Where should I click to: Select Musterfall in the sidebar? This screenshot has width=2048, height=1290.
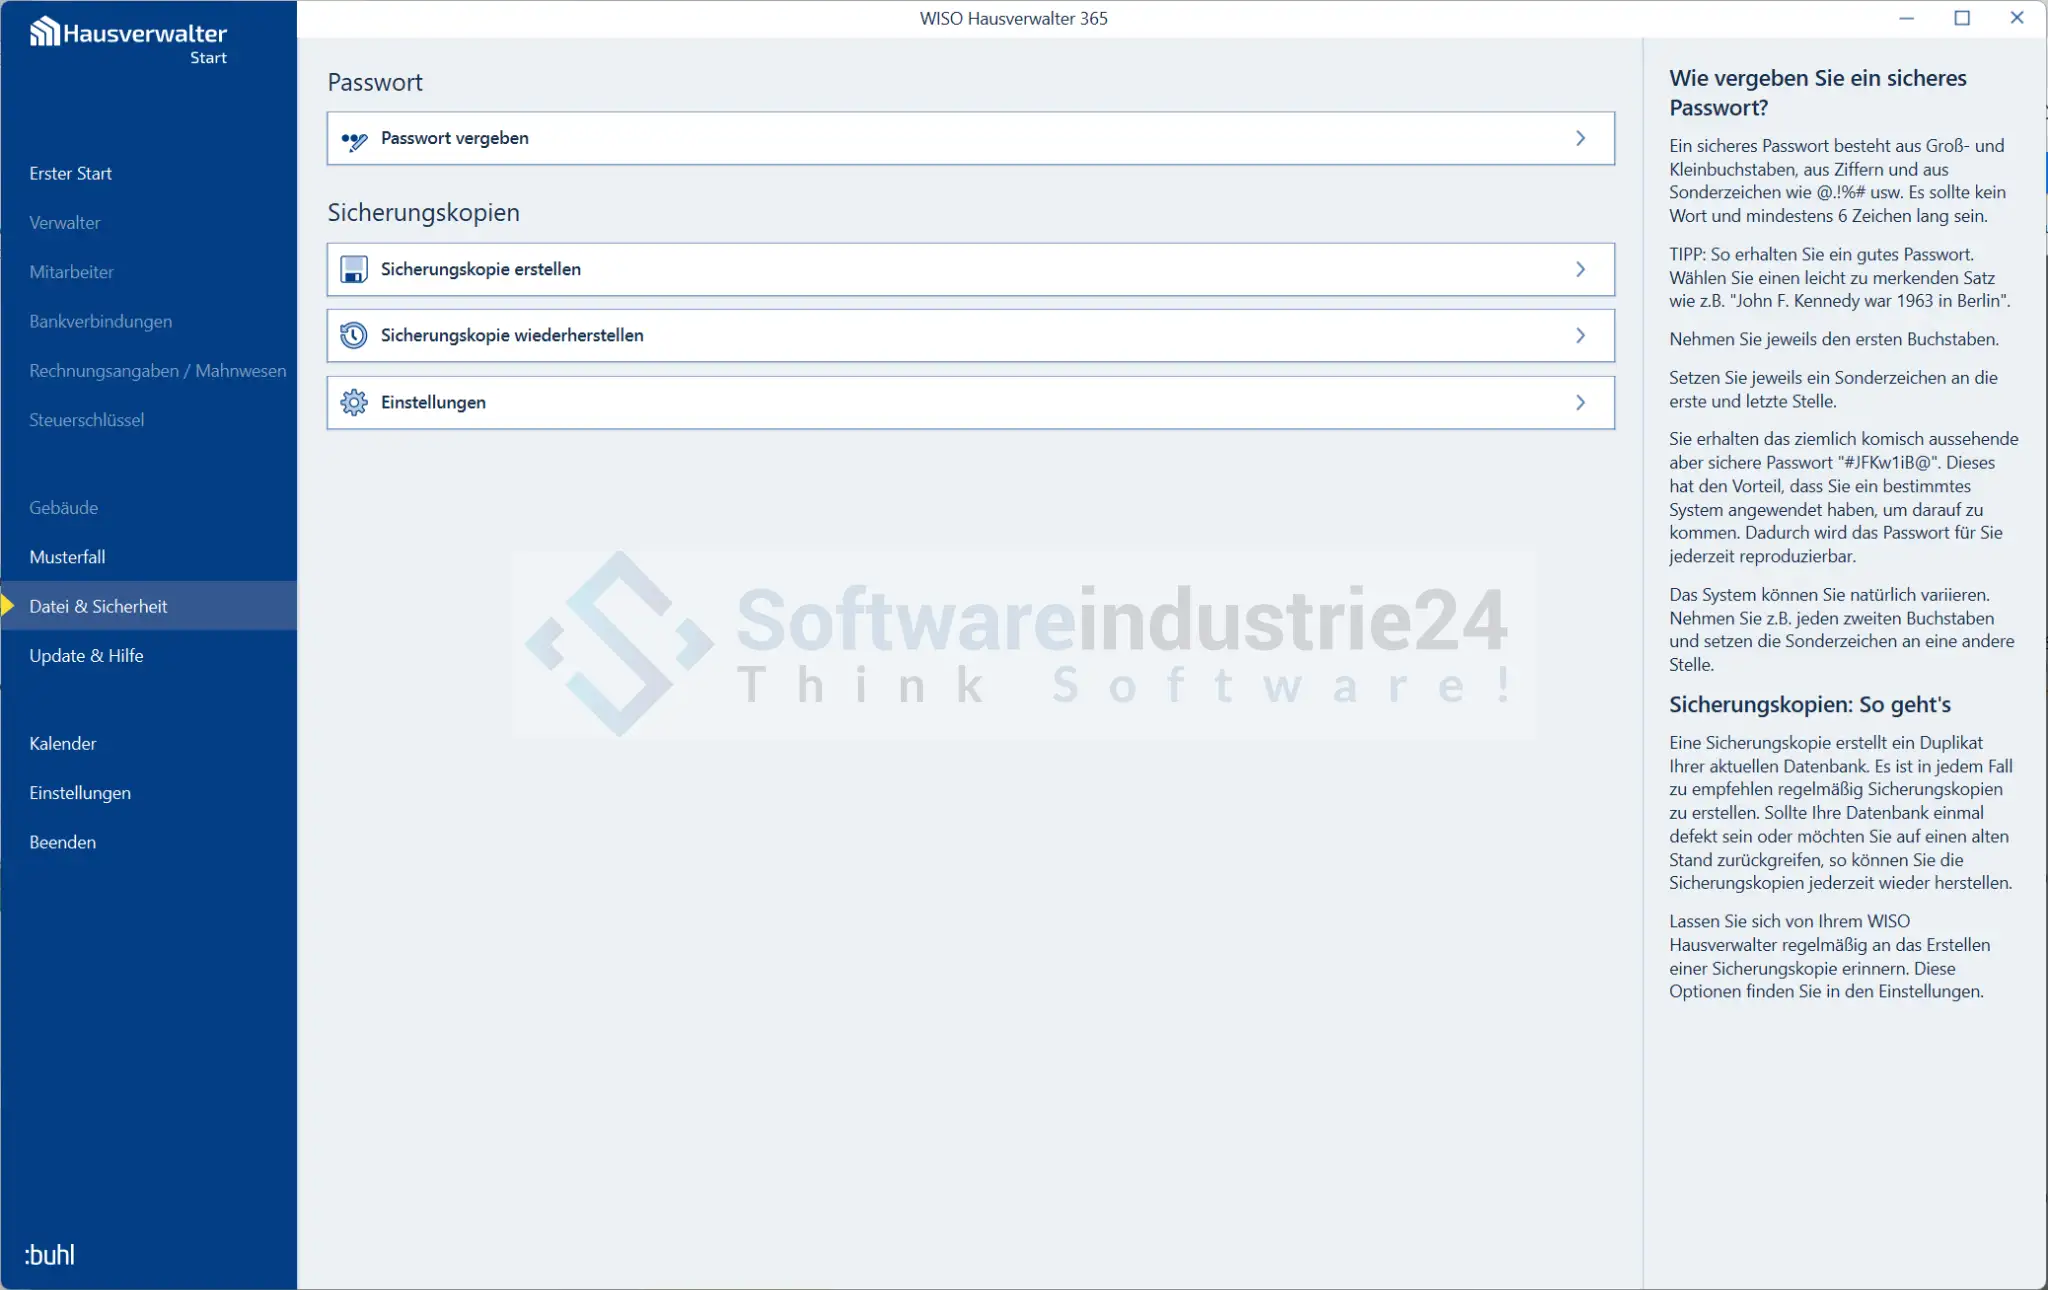[67, 557]
